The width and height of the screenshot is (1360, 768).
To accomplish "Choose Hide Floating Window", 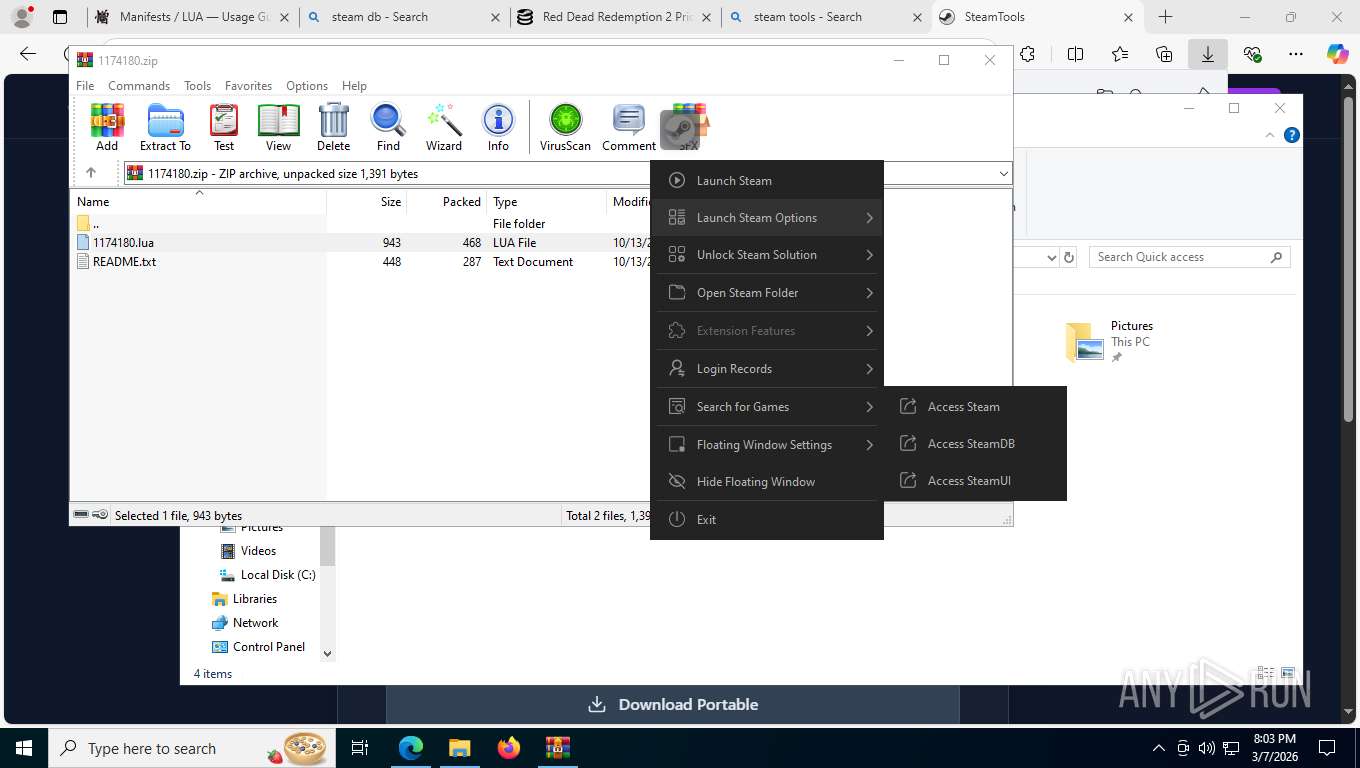I will coord(767,481).
